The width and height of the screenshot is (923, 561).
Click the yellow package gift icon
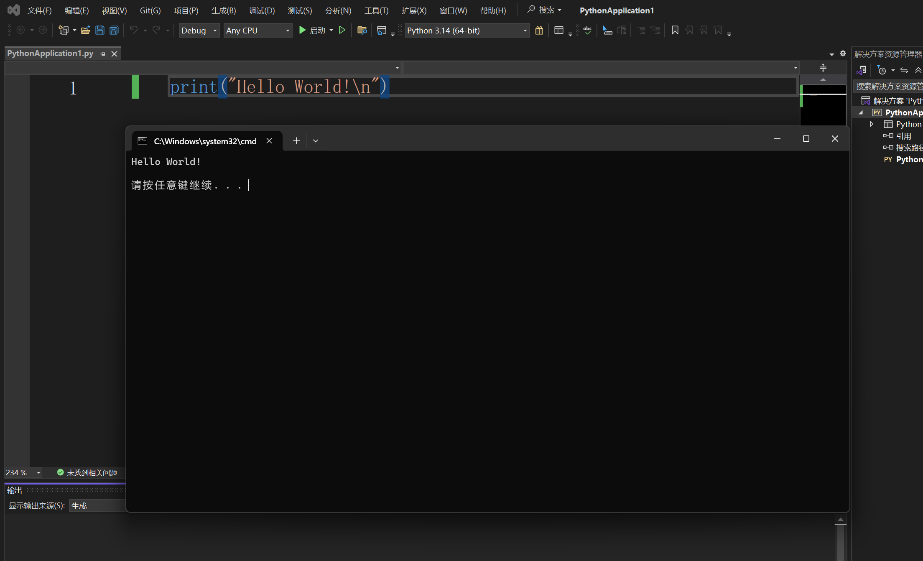point(539,30)
